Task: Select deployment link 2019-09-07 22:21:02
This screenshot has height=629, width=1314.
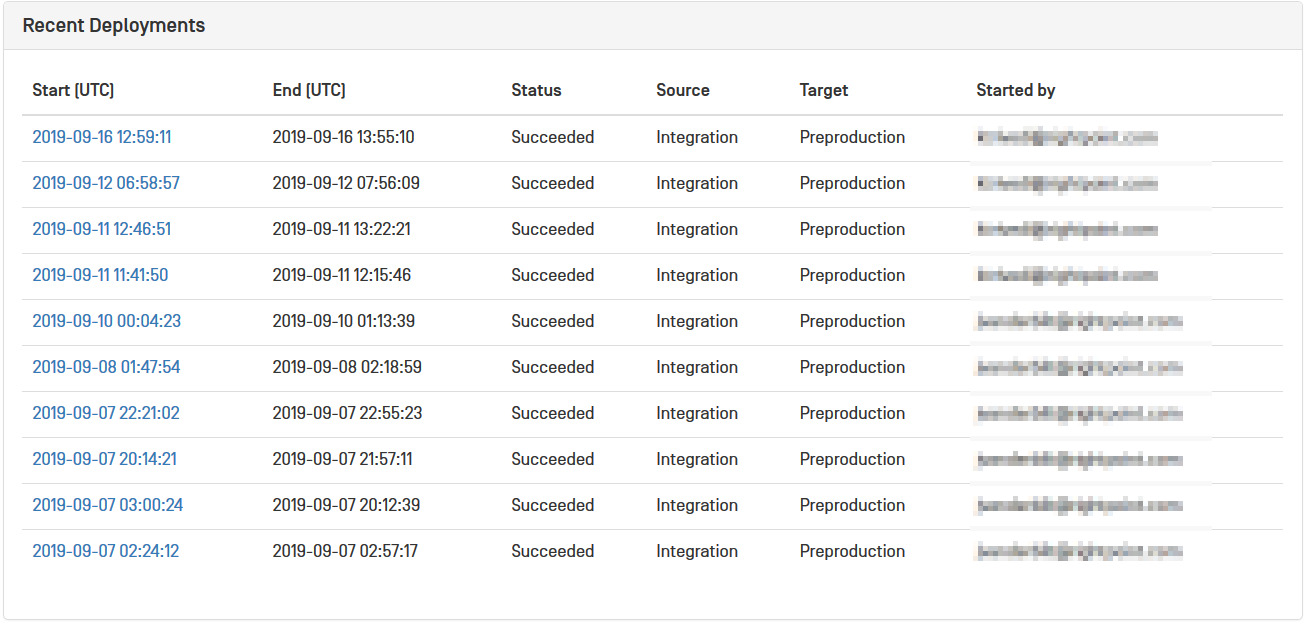Action: click(x=106, y=413)
